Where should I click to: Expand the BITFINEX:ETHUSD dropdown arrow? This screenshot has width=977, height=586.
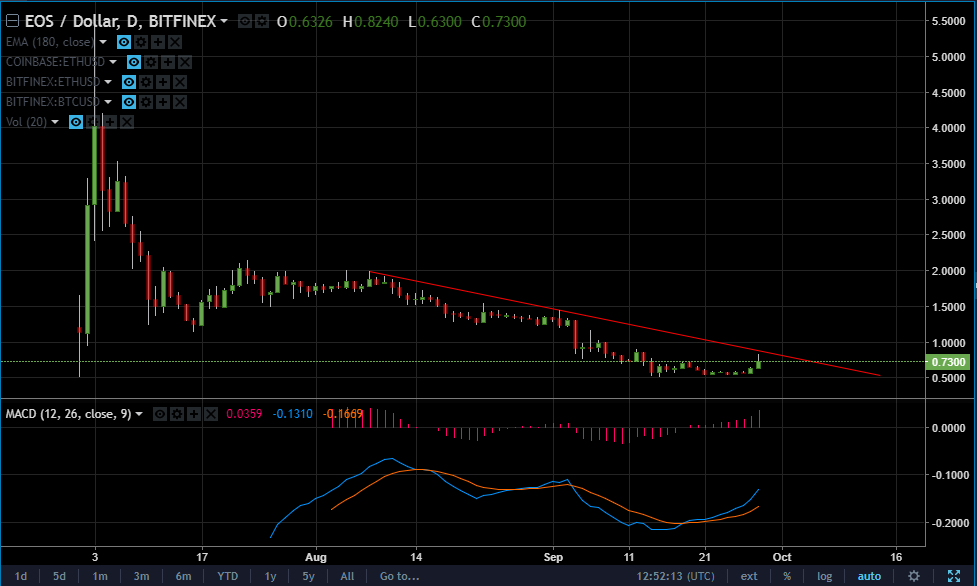click(108, 82)
